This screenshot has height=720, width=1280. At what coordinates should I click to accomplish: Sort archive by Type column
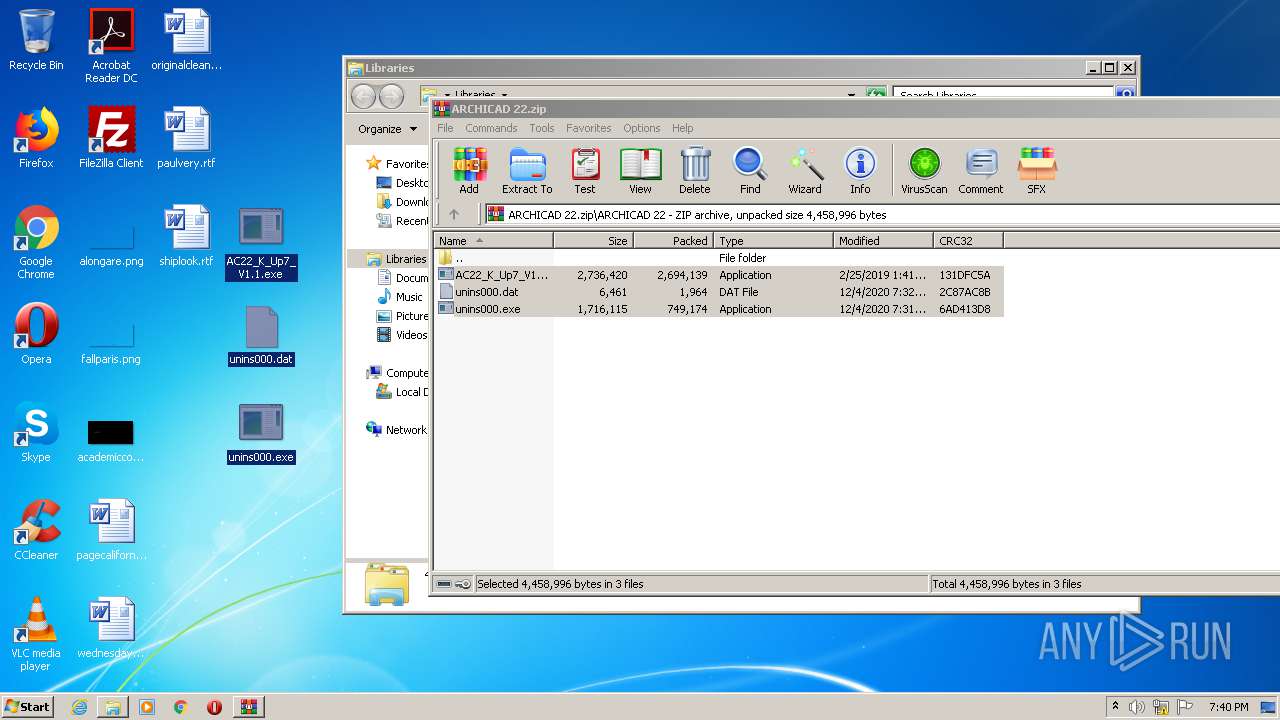[774, 241]
